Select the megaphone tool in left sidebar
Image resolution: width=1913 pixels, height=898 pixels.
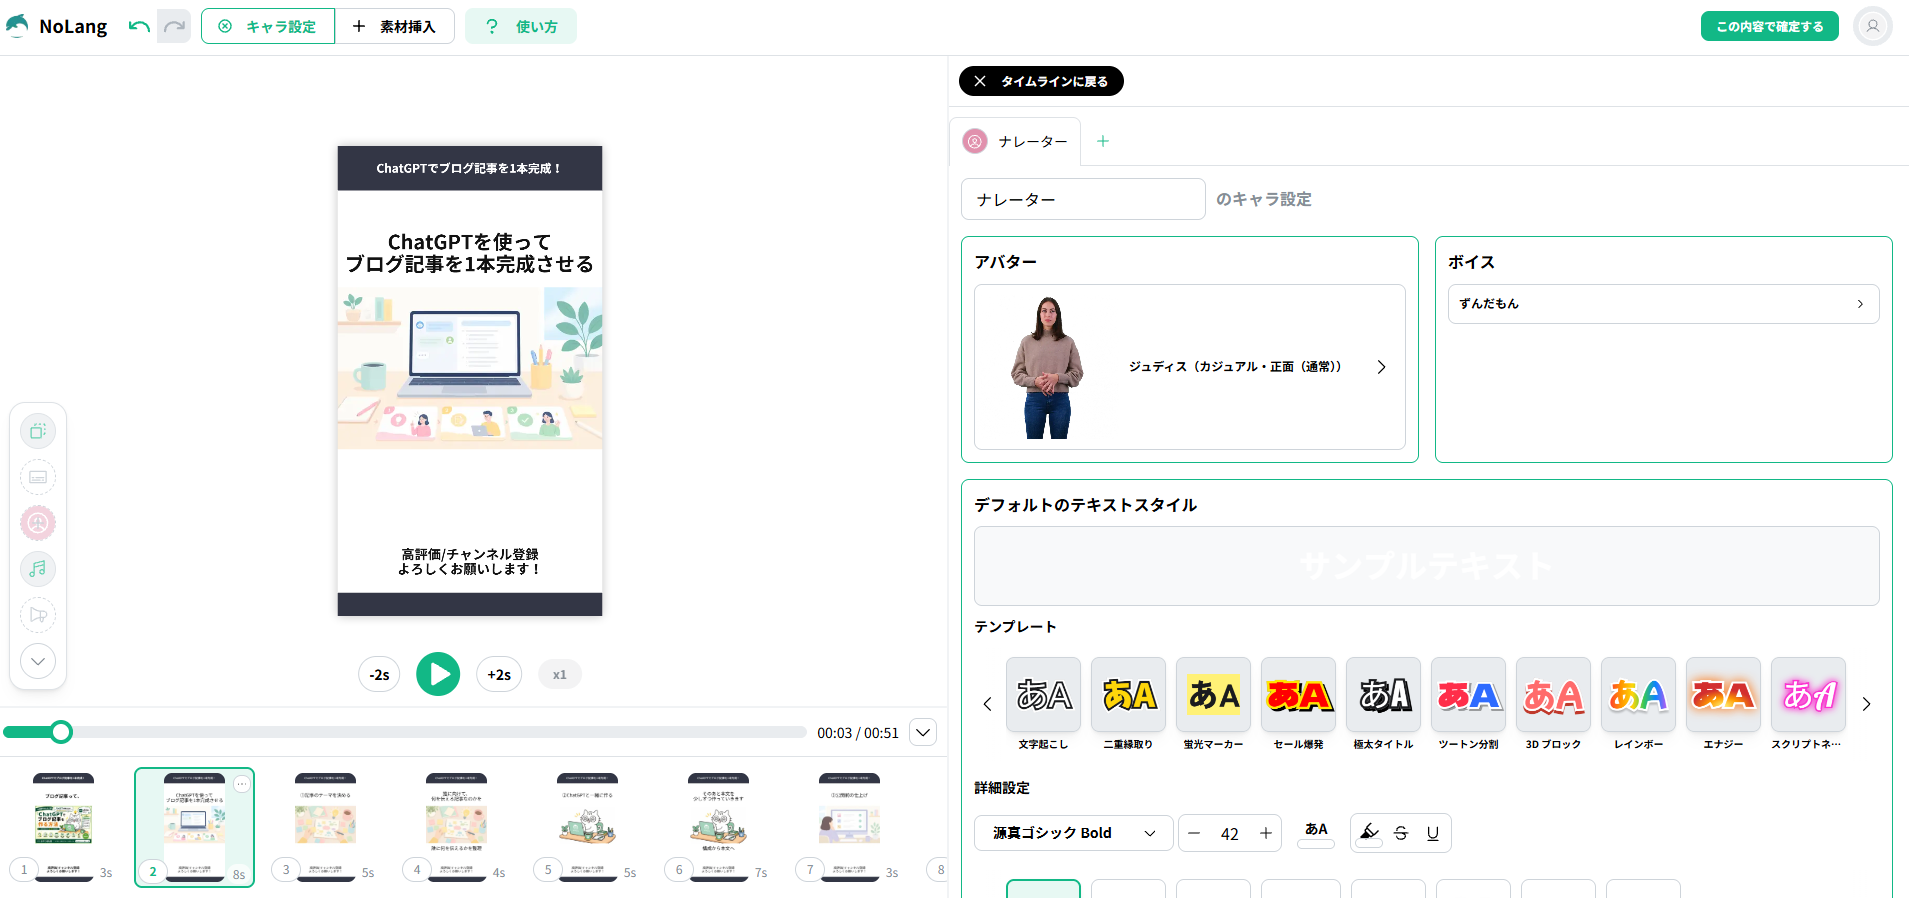(38, 615)
